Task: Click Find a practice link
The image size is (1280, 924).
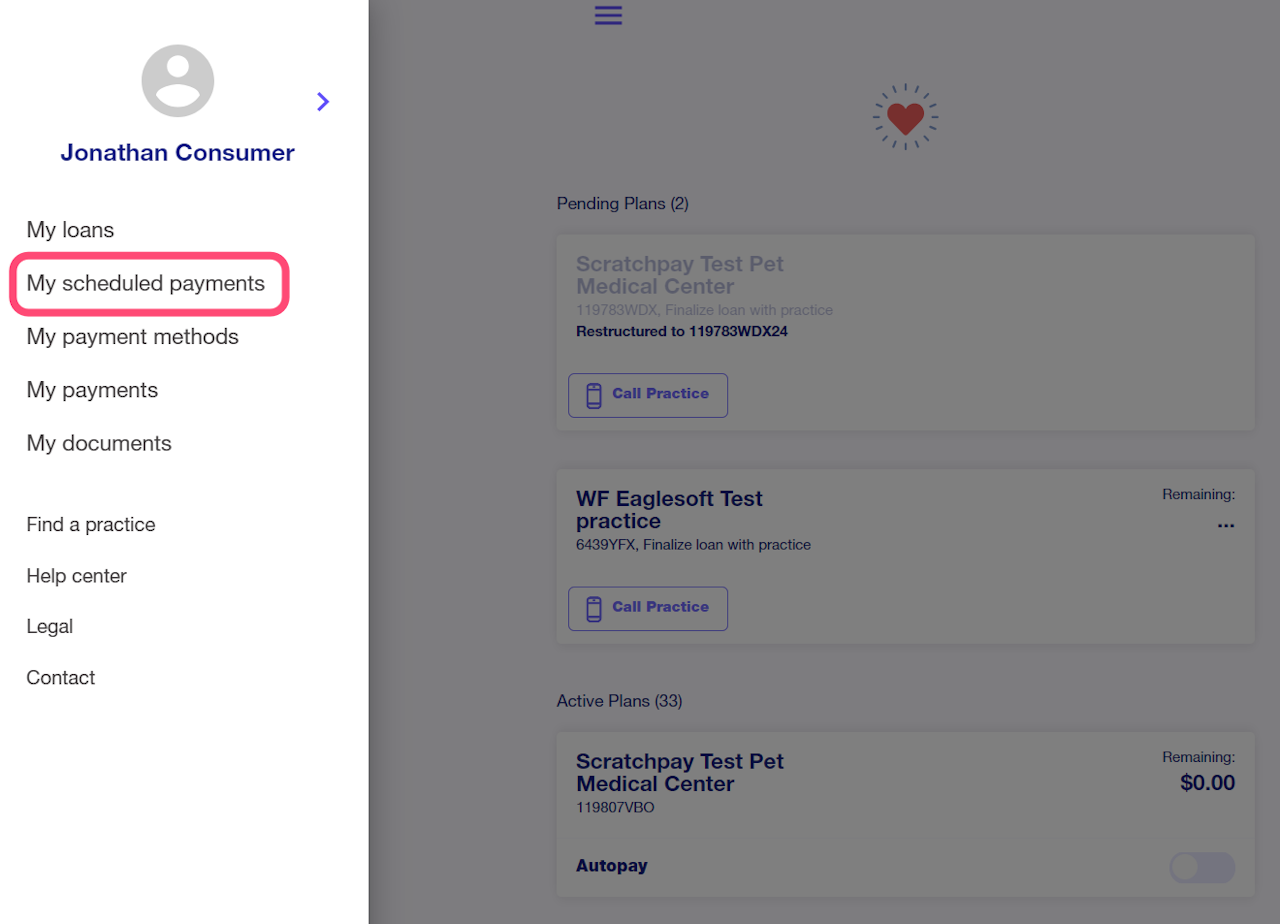Action: (x=91, y=525)
